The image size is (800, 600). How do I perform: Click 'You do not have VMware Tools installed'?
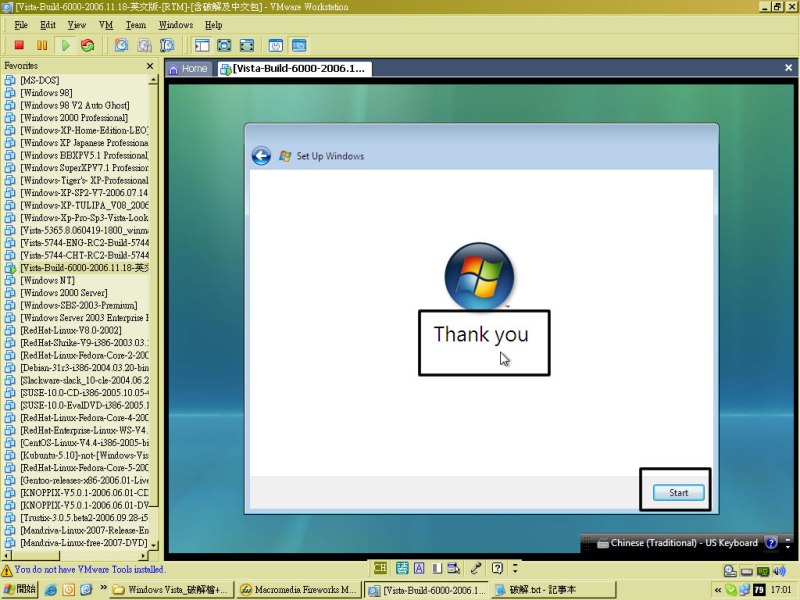pos(89,569)
